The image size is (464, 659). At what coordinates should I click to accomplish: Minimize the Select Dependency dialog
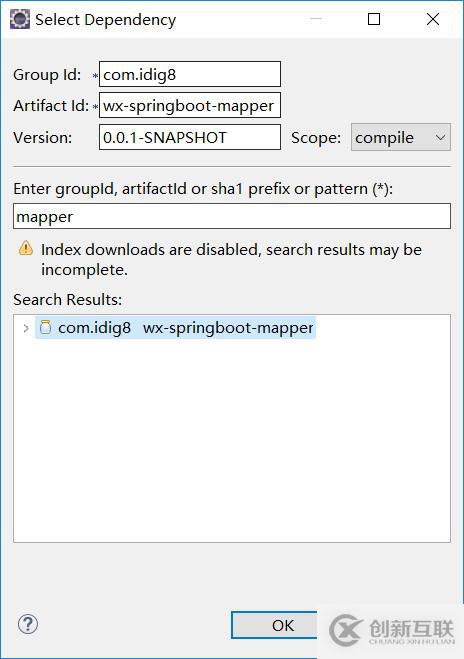coord(316,19)
